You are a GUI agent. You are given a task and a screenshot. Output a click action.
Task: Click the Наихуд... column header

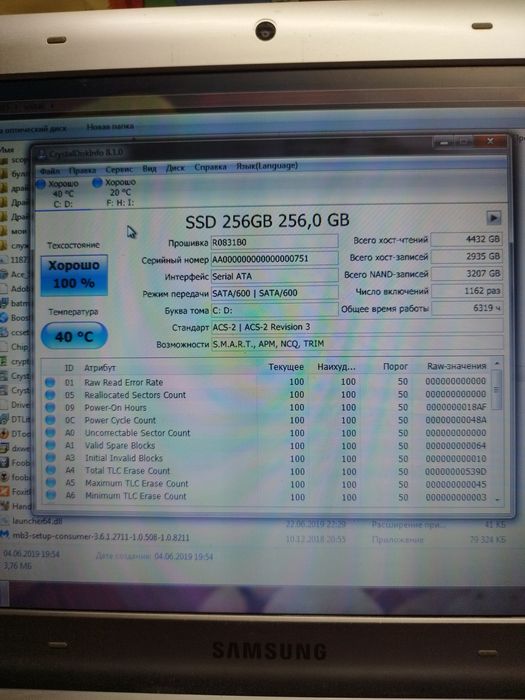pyautogui.click(x=336, y=367)
